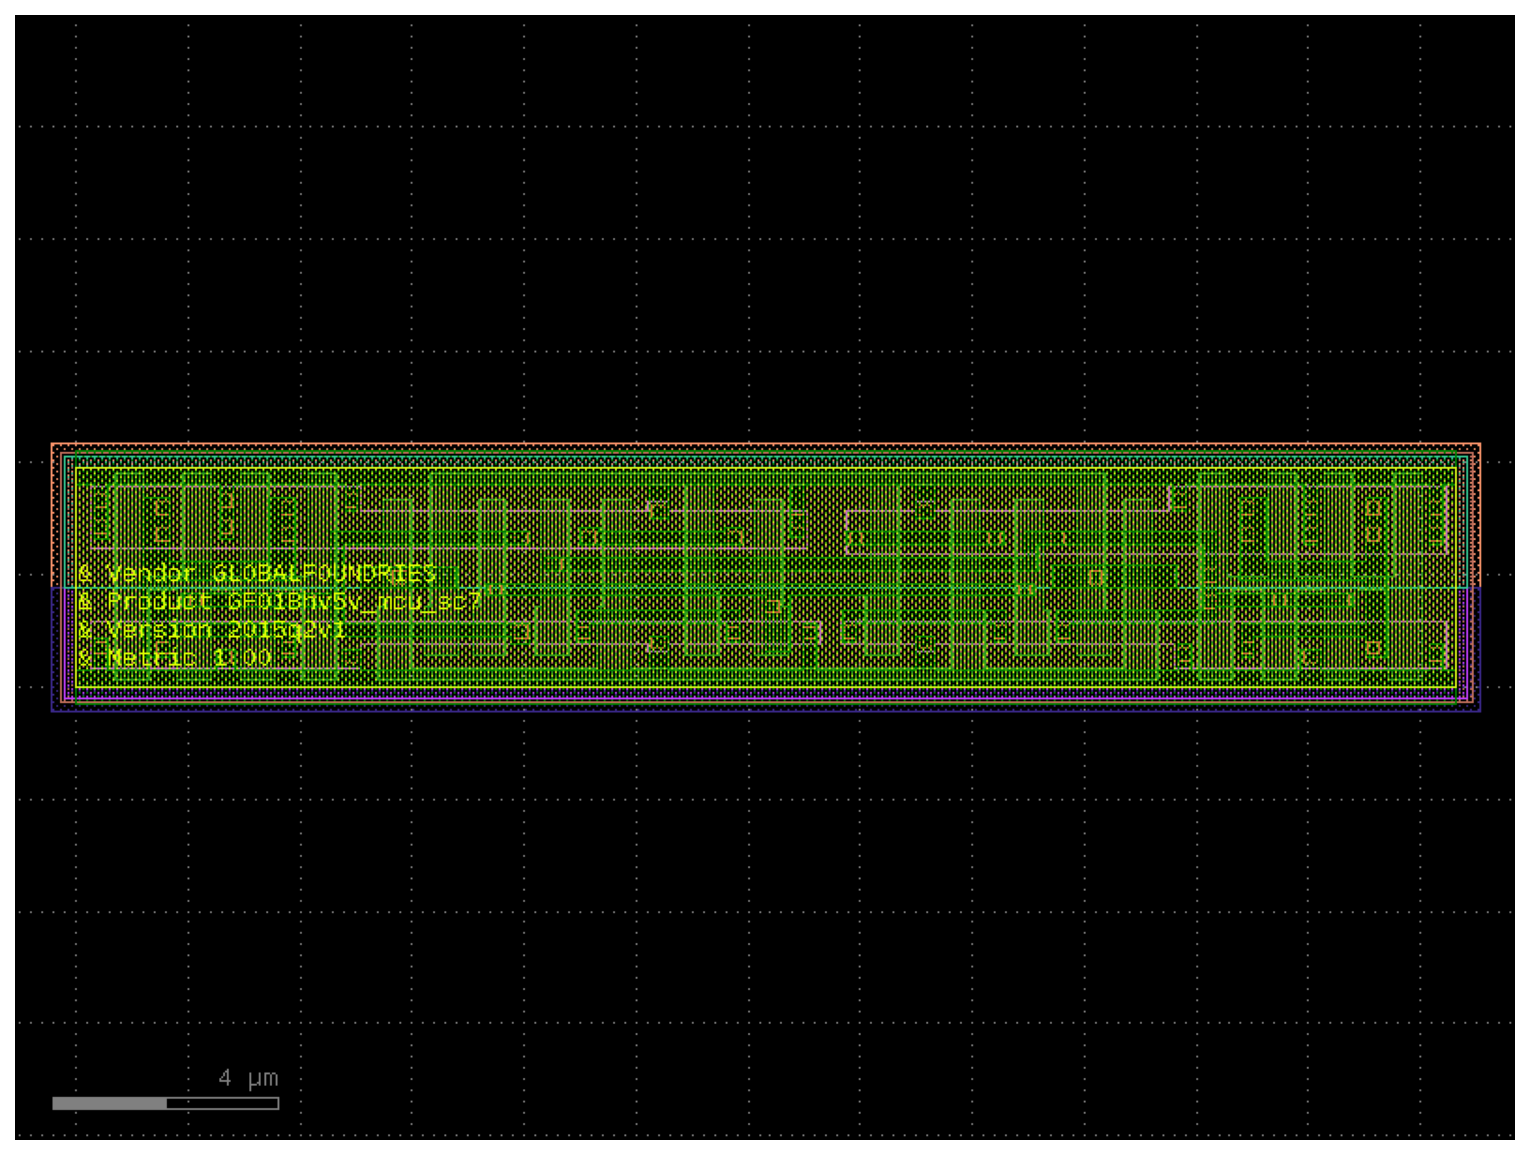
Task: Pick the '& Version 2015q2v1' text label
Action: [212, 630]
